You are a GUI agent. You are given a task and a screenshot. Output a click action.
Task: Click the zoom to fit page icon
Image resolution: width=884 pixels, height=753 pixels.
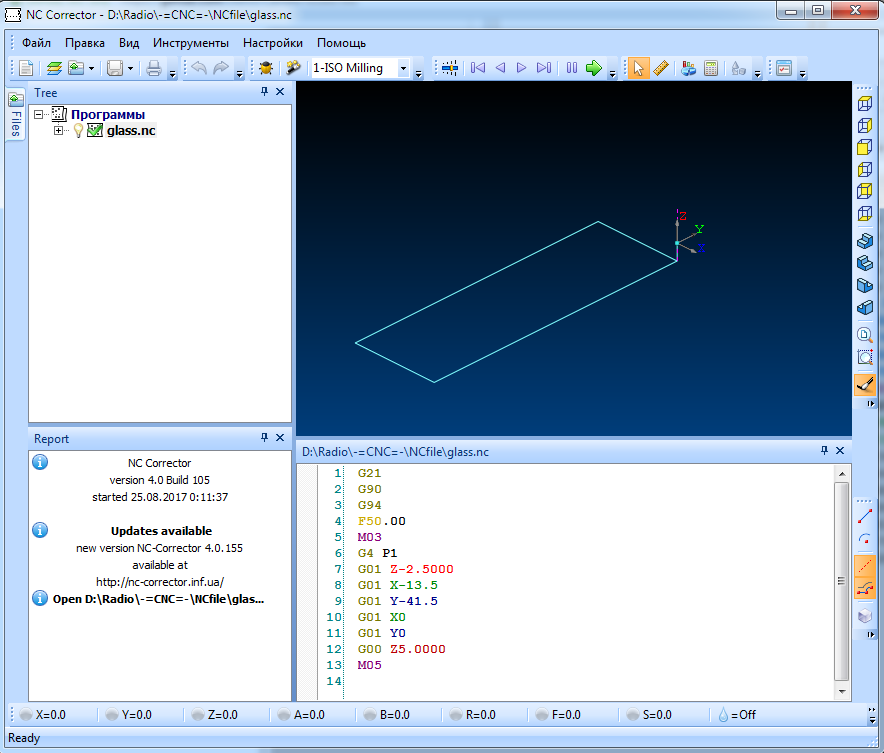point(864,335)
